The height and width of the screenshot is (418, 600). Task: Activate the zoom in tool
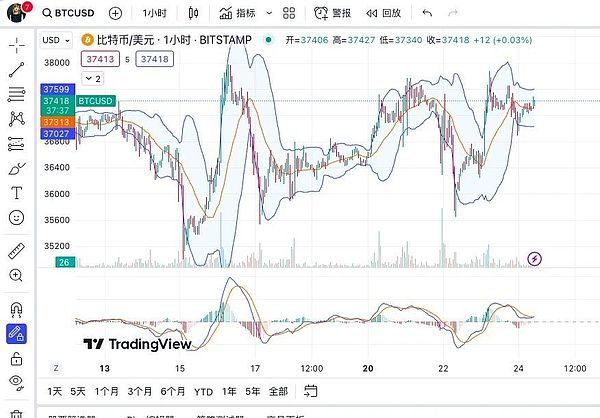coord(16,275)
